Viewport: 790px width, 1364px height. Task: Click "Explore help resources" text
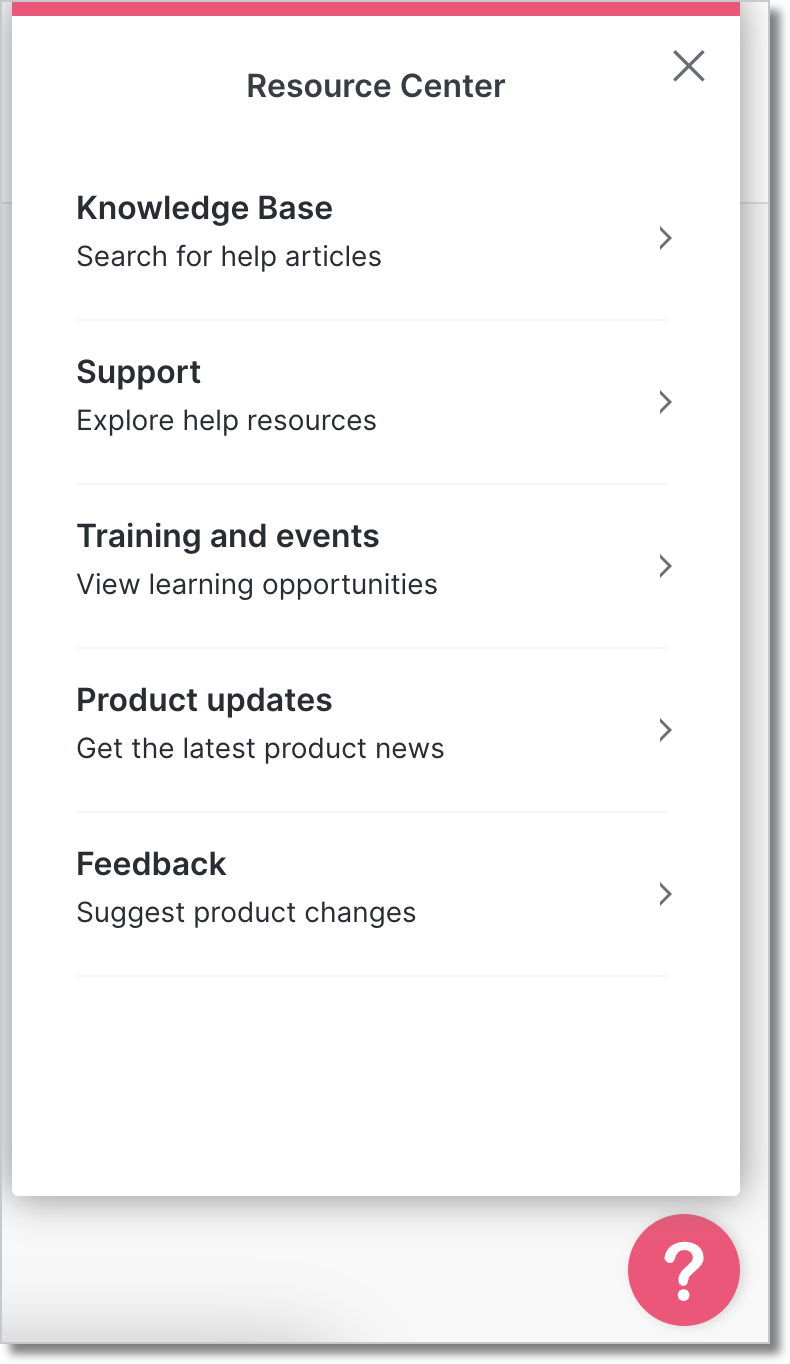click(x=227, y=421)
